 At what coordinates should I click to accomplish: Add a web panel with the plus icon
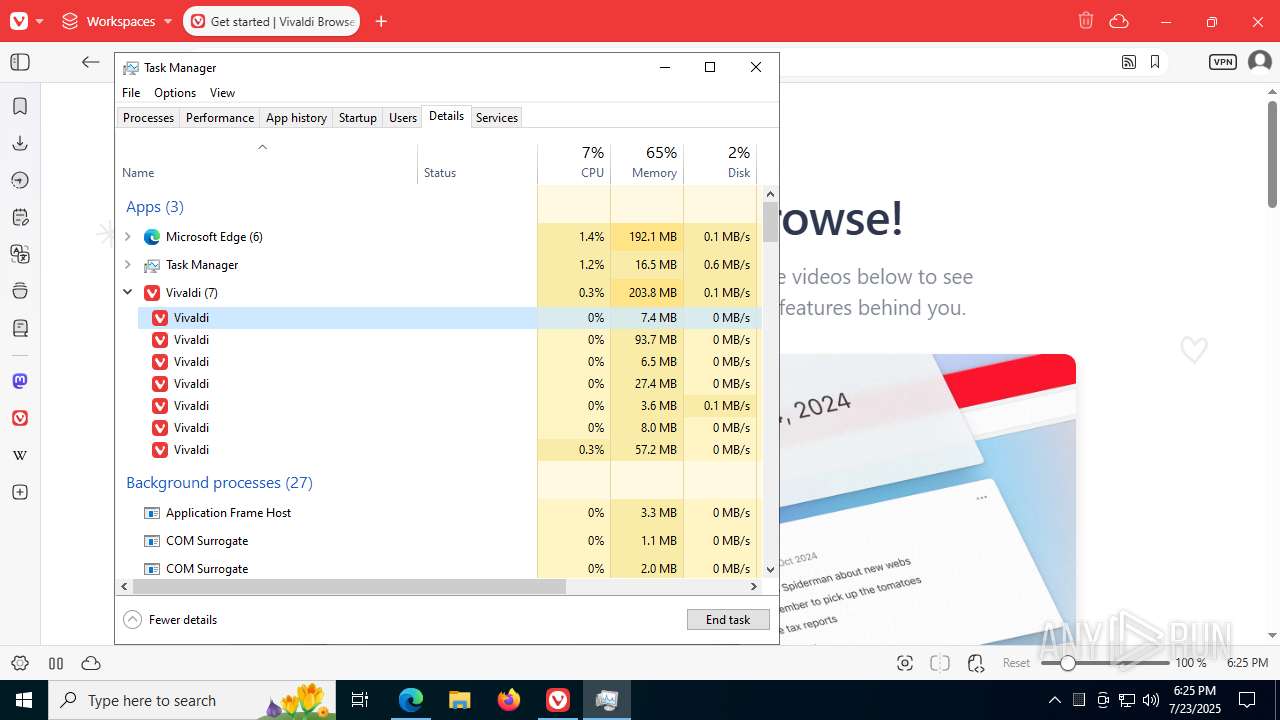20,492
